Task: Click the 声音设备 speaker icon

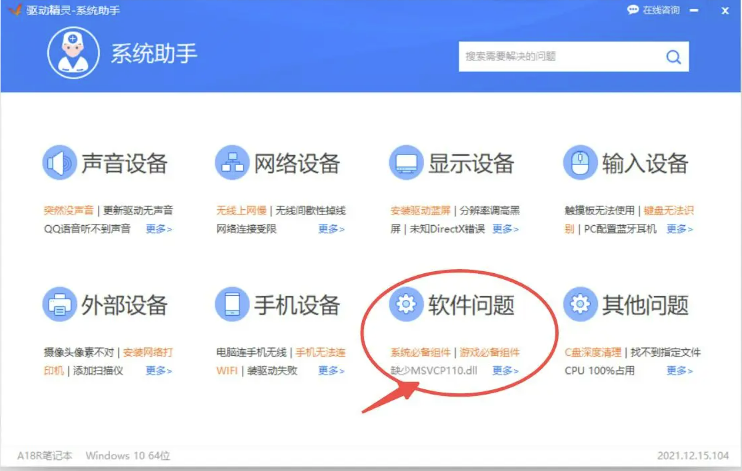Action: [59, 162]
